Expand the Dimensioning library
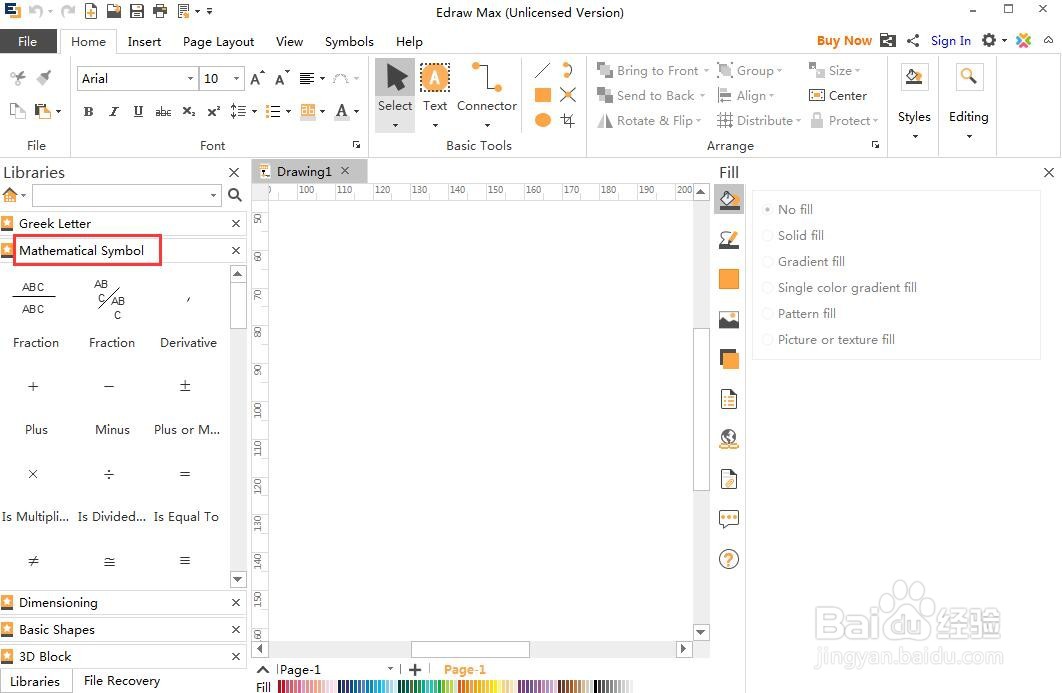The width and height of the screenshot is (1062, 693). (x=58, y=602)
